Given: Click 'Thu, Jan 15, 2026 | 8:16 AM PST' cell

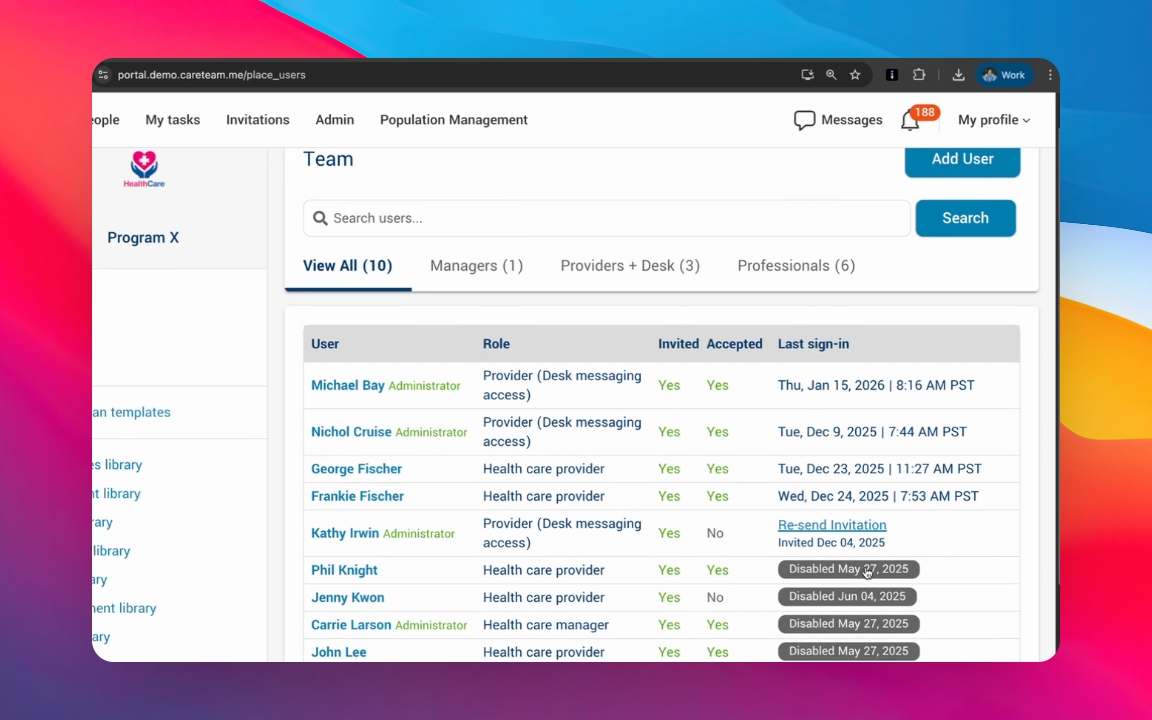Looking at the screenshot, I should coord(876,385).
